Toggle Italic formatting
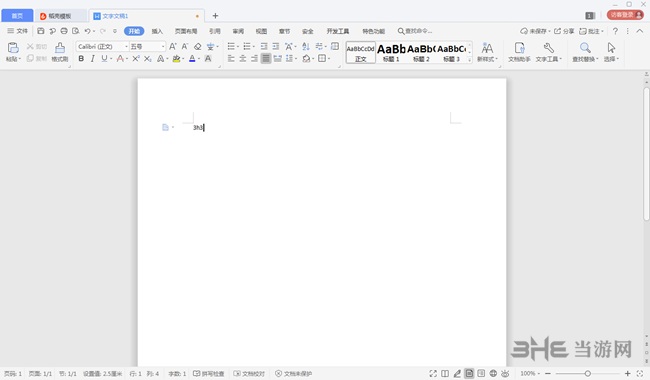 coord(92,59)
